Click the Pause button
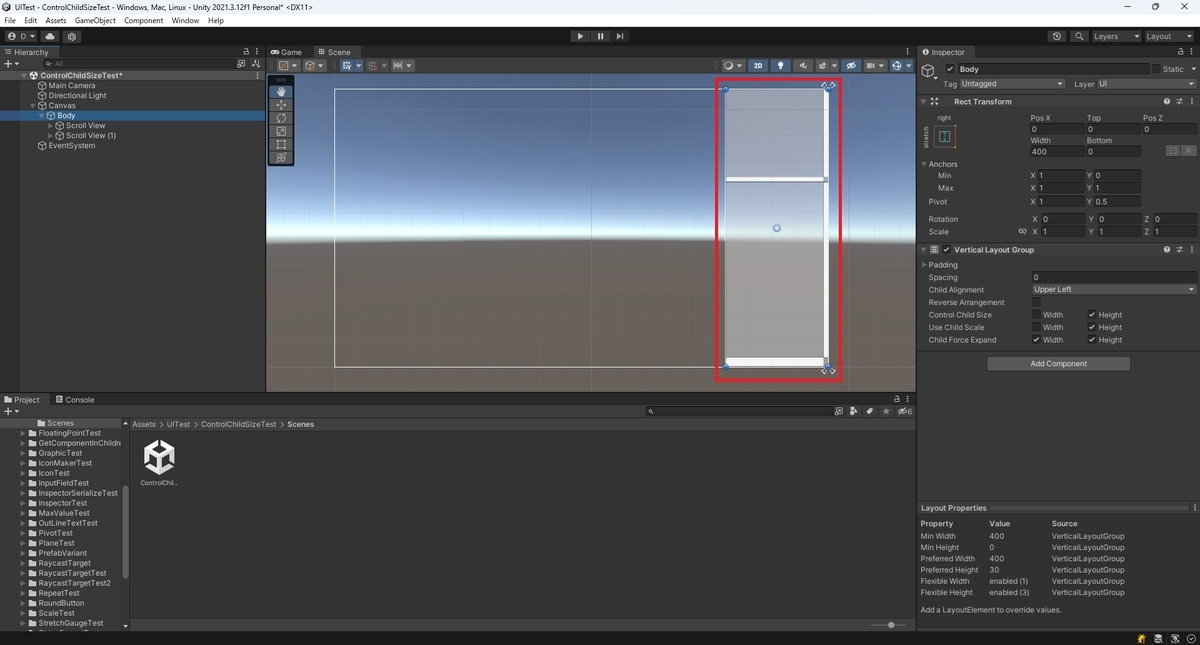The width and height of the screenshot is (1200, 645). (x=600, y=36)
